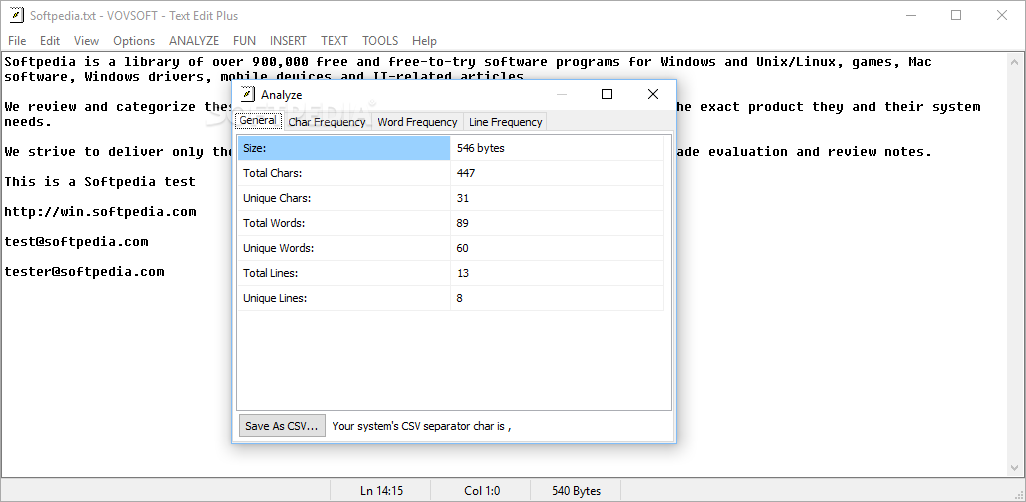Click the 540 Bytes status bar entry
This screenshot has width=1026, height=502.
point(576,490)
